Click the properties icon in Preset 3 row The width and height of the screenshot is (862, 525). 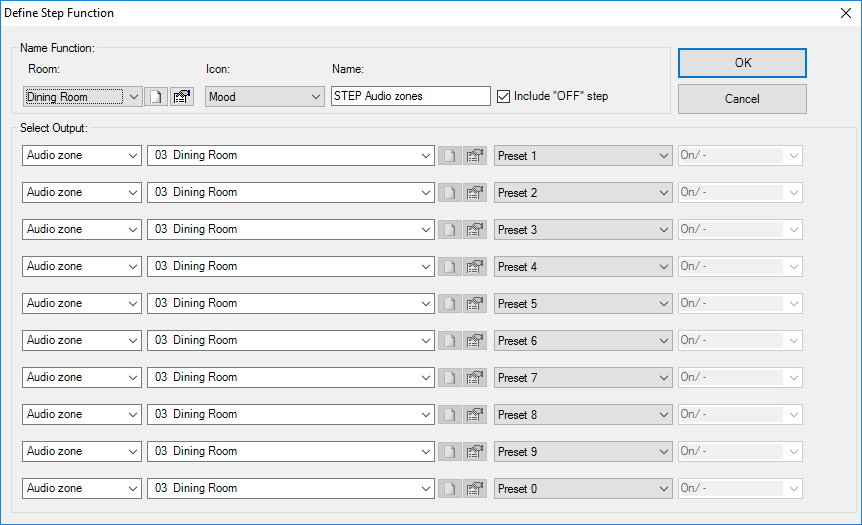click(x=475, y=229)
